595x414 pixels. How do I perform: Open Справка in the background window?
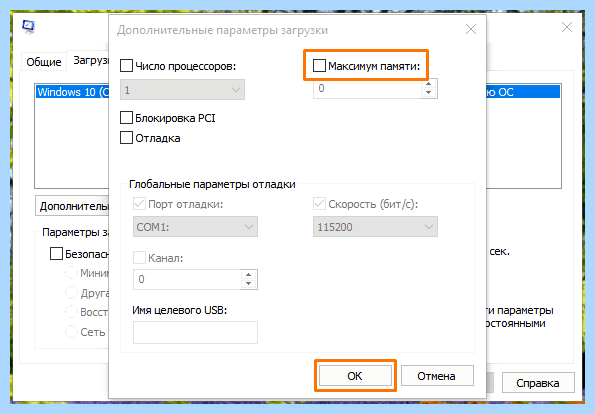click(x=538, y=383)
